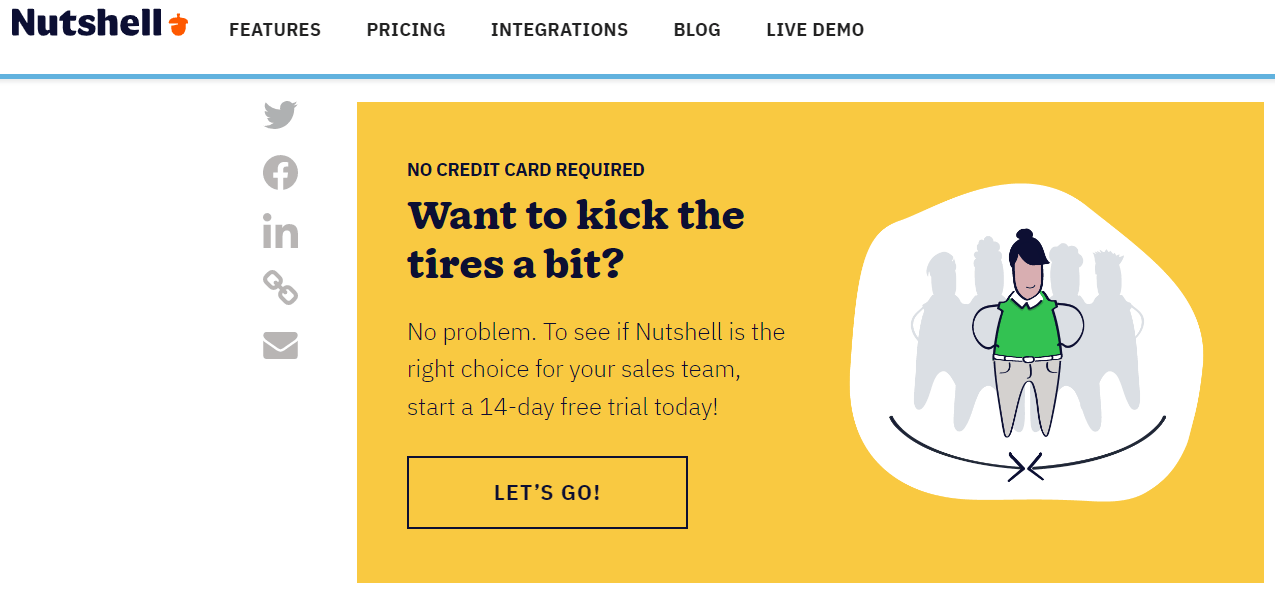1275x591 pixels.
Task: Click the 14-day free trial paragraph
Action: [x=596, y=369]
